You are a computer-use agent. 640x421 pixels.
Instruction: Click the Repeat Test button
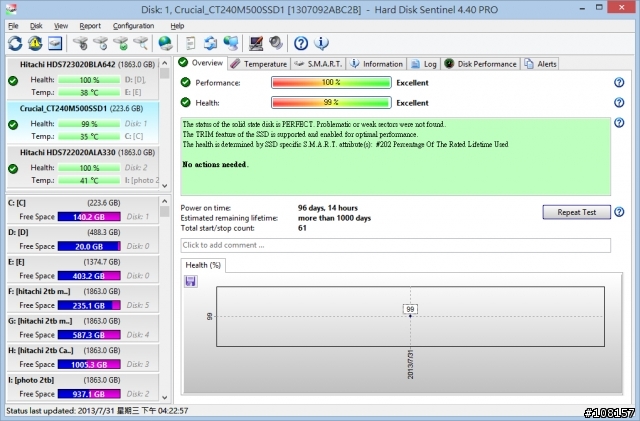576,212
